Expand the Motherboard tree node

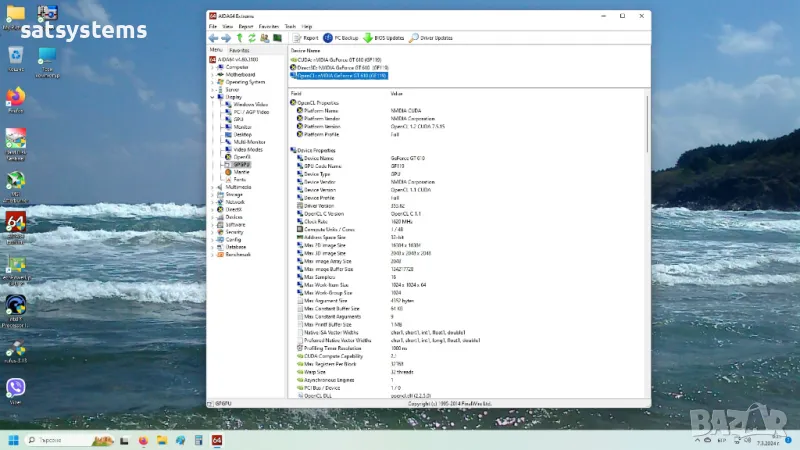click(212, 74)
